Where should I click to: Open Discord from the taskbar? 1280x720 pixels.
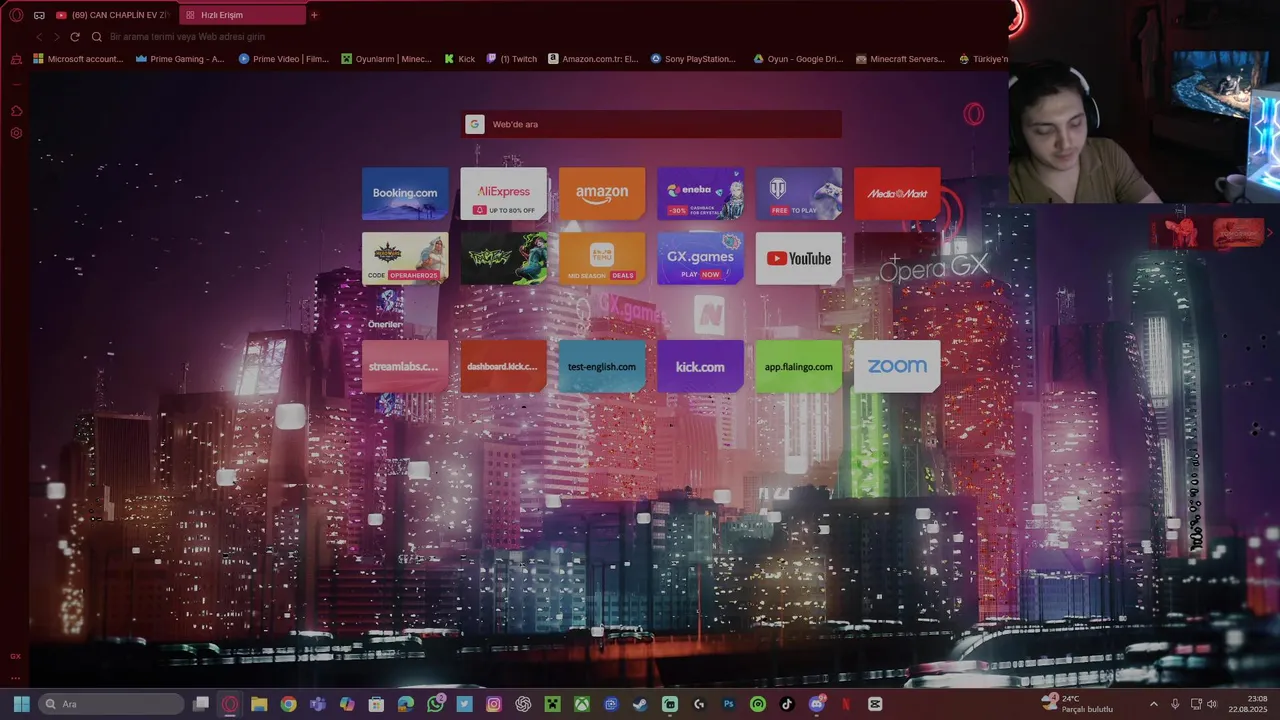[817, 704]
